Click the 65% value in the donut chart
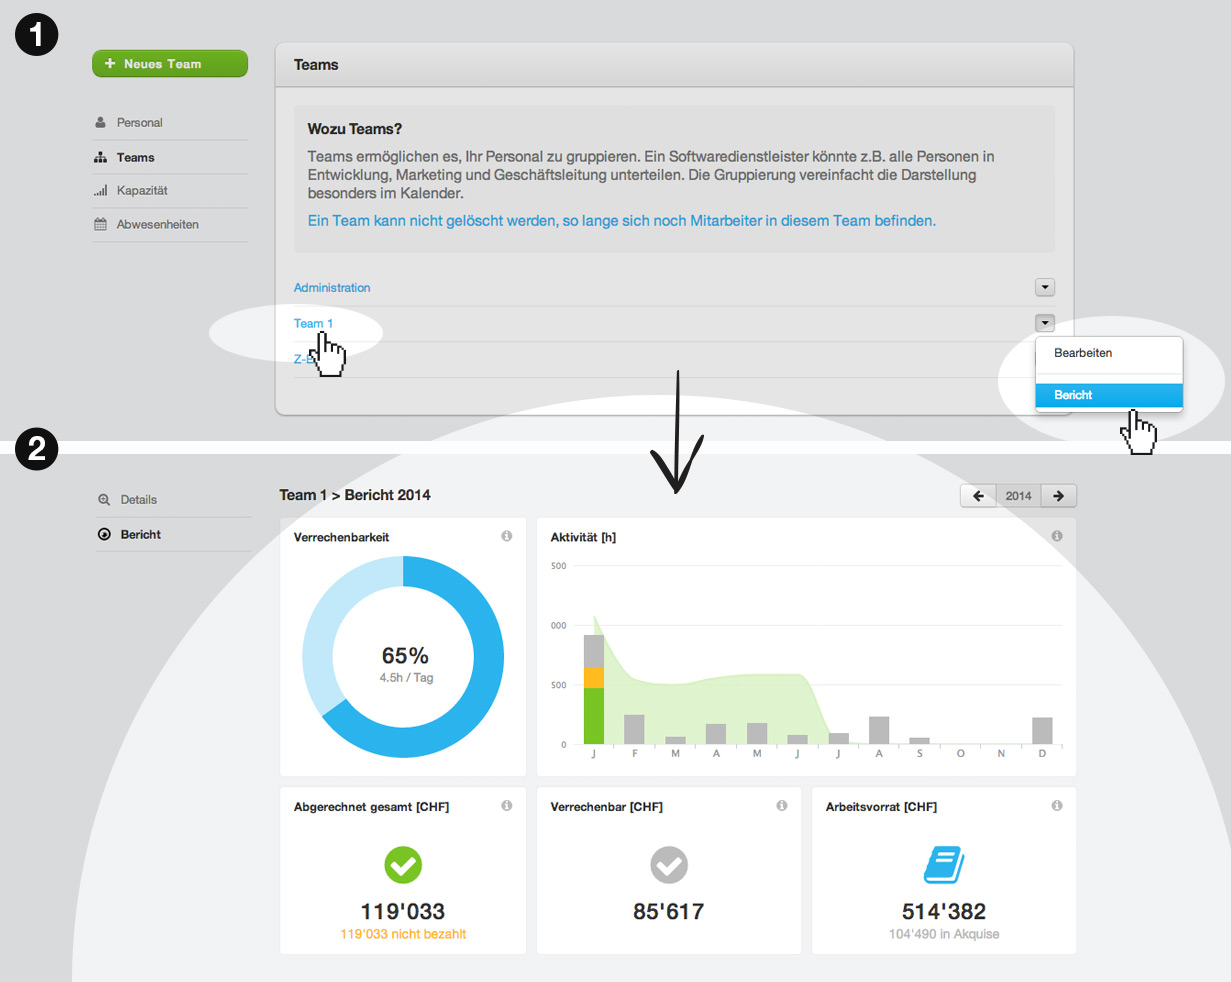The width and height of the screenshot is (1231, 982). (x=405, y=656)
